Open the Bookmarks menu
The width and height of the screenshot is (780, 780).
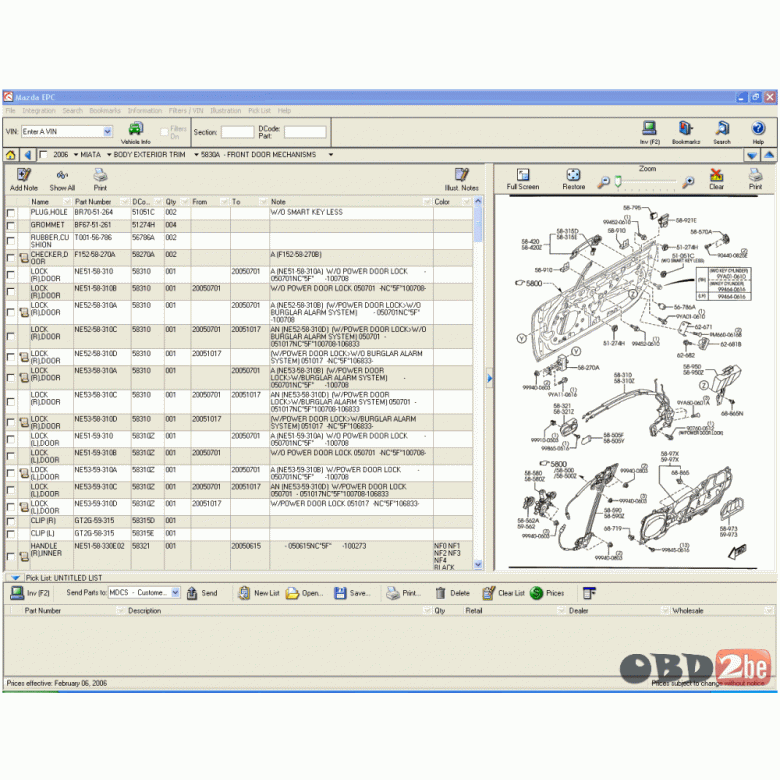(105, 111)
